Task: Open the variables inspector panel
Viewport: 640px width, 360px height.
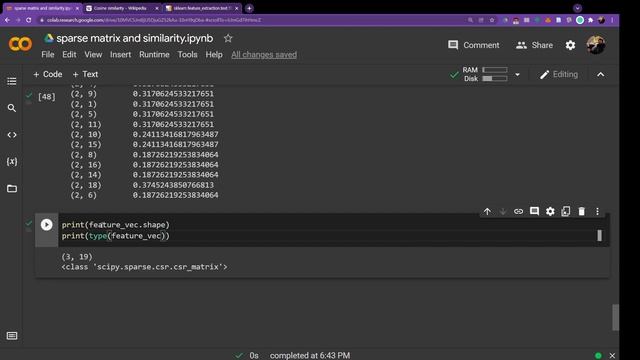Action: pos(11,162)
